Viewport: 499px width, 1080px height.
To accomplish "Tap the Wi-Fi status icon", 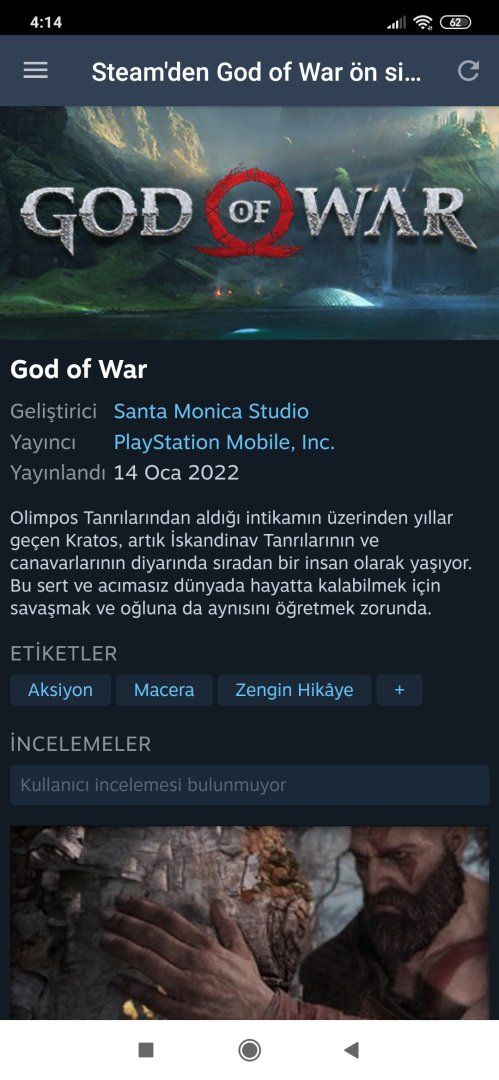I will coord(422,22).
